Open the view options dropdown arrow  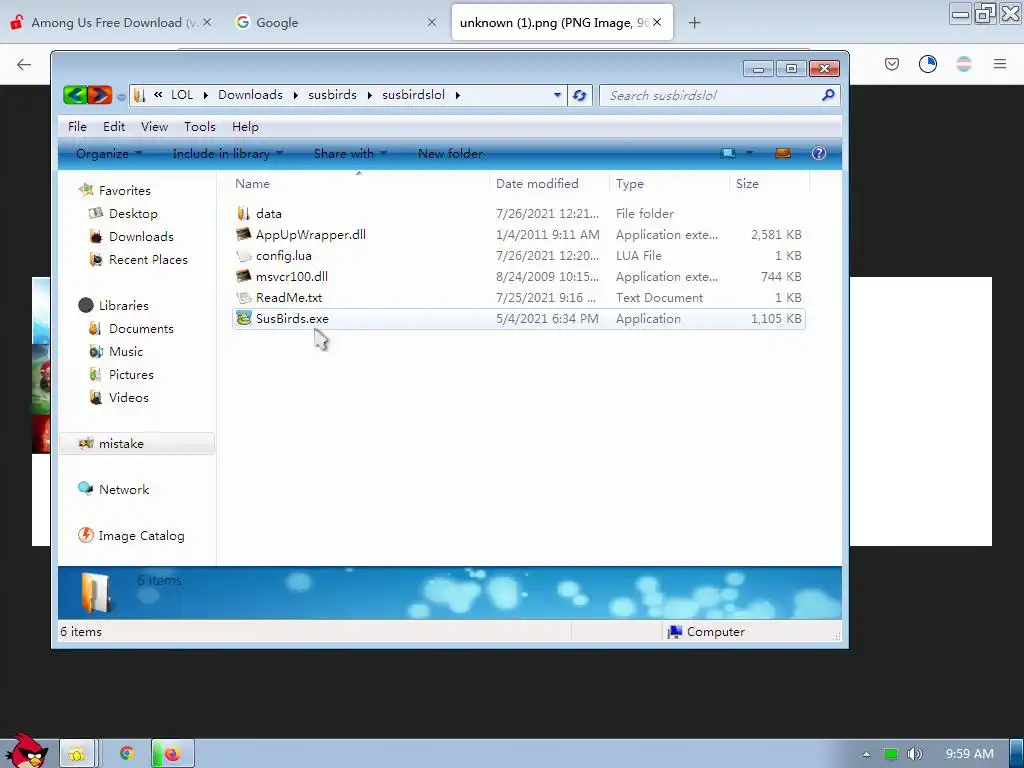pos(750,153)
